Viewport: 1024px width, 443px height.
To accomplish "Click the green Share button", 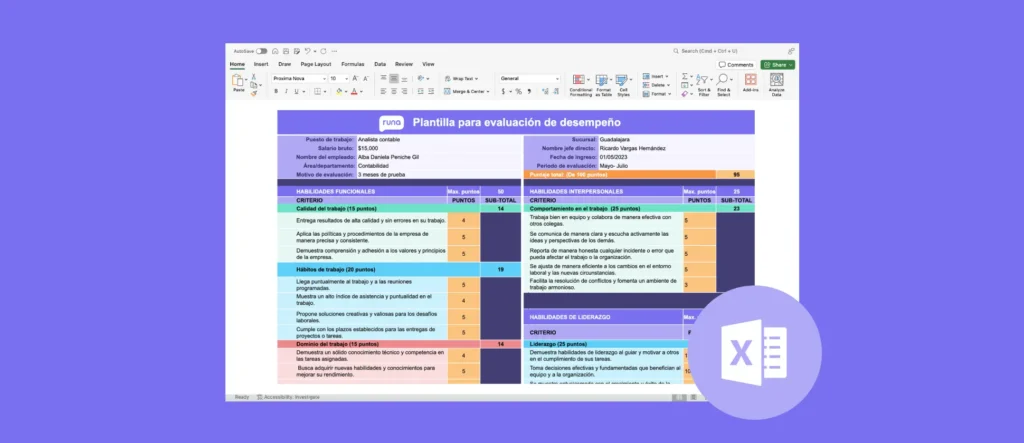I will point(778,64).
